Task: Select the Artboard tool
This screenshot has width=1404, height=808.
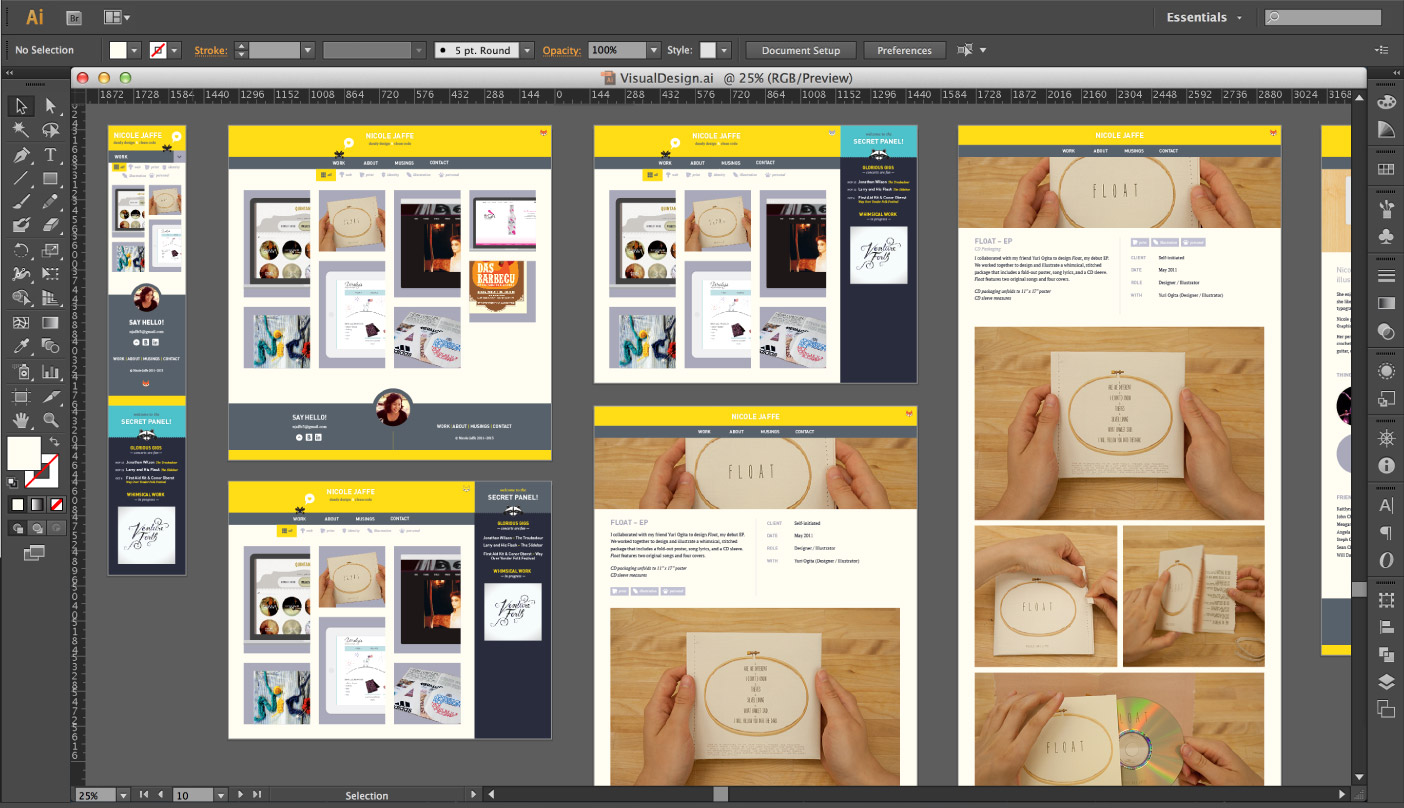Action: tap(21, 396)
